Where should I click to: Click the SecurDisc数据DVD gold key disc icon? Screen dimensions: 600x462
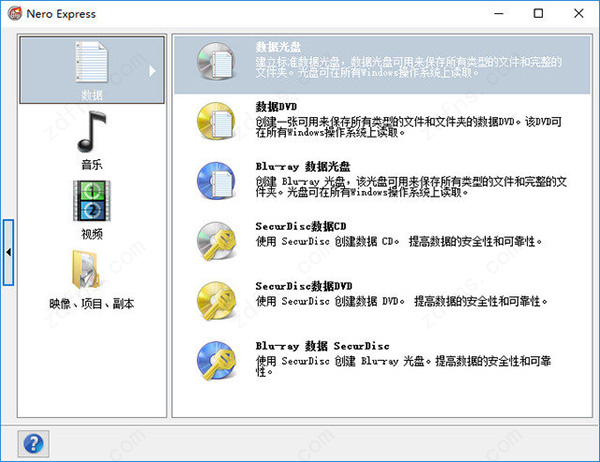click(x=216, y=301)
